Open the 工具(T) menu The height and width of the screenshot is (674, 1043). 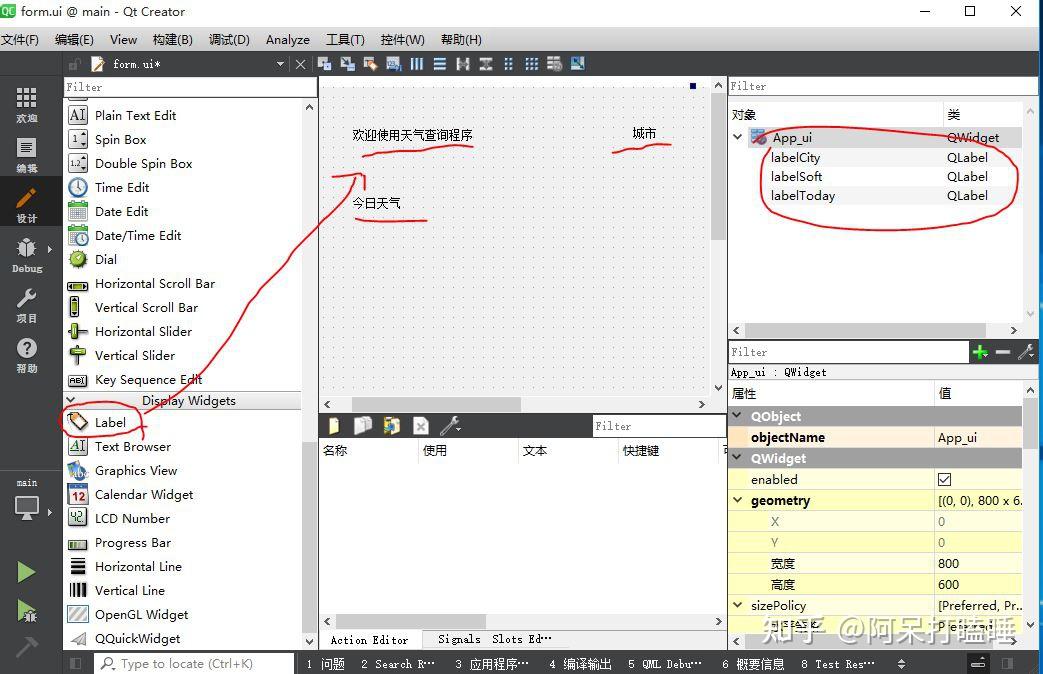coord(345,40)
